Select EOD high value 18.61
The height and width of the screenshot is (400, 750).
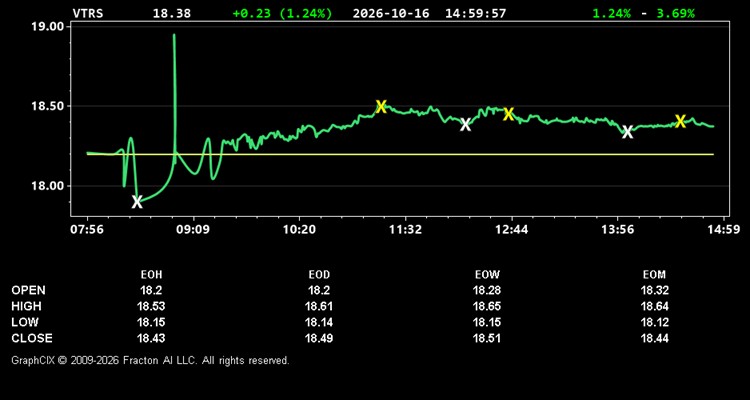[x=319, y=306]
